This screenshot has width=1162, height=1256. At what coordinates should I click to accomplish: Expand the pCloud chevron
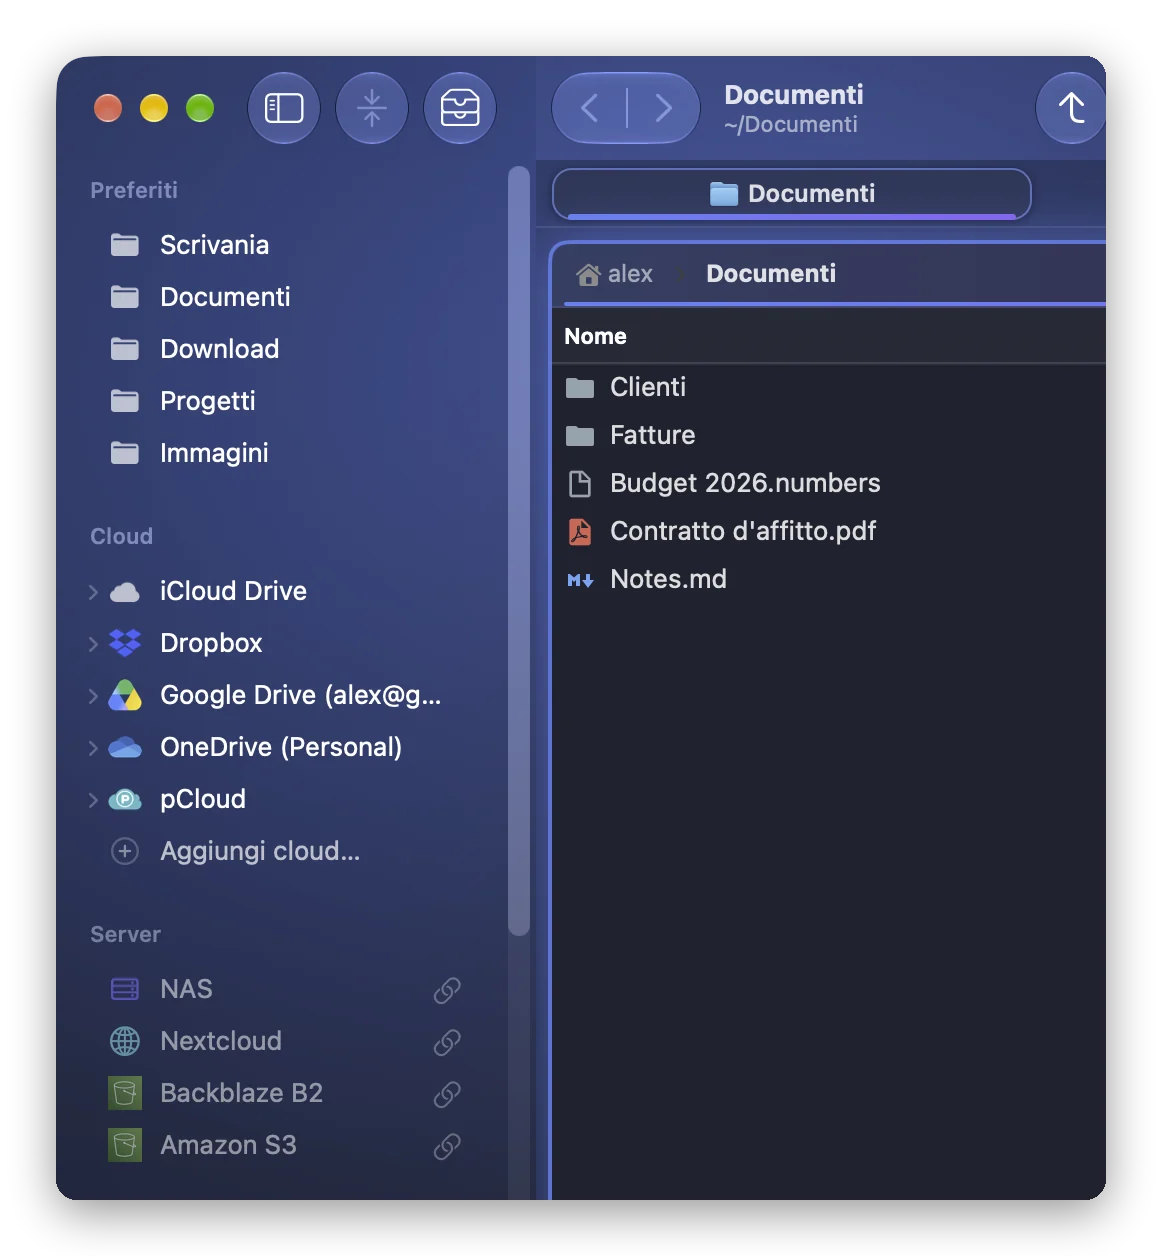(x=93, y=800)
